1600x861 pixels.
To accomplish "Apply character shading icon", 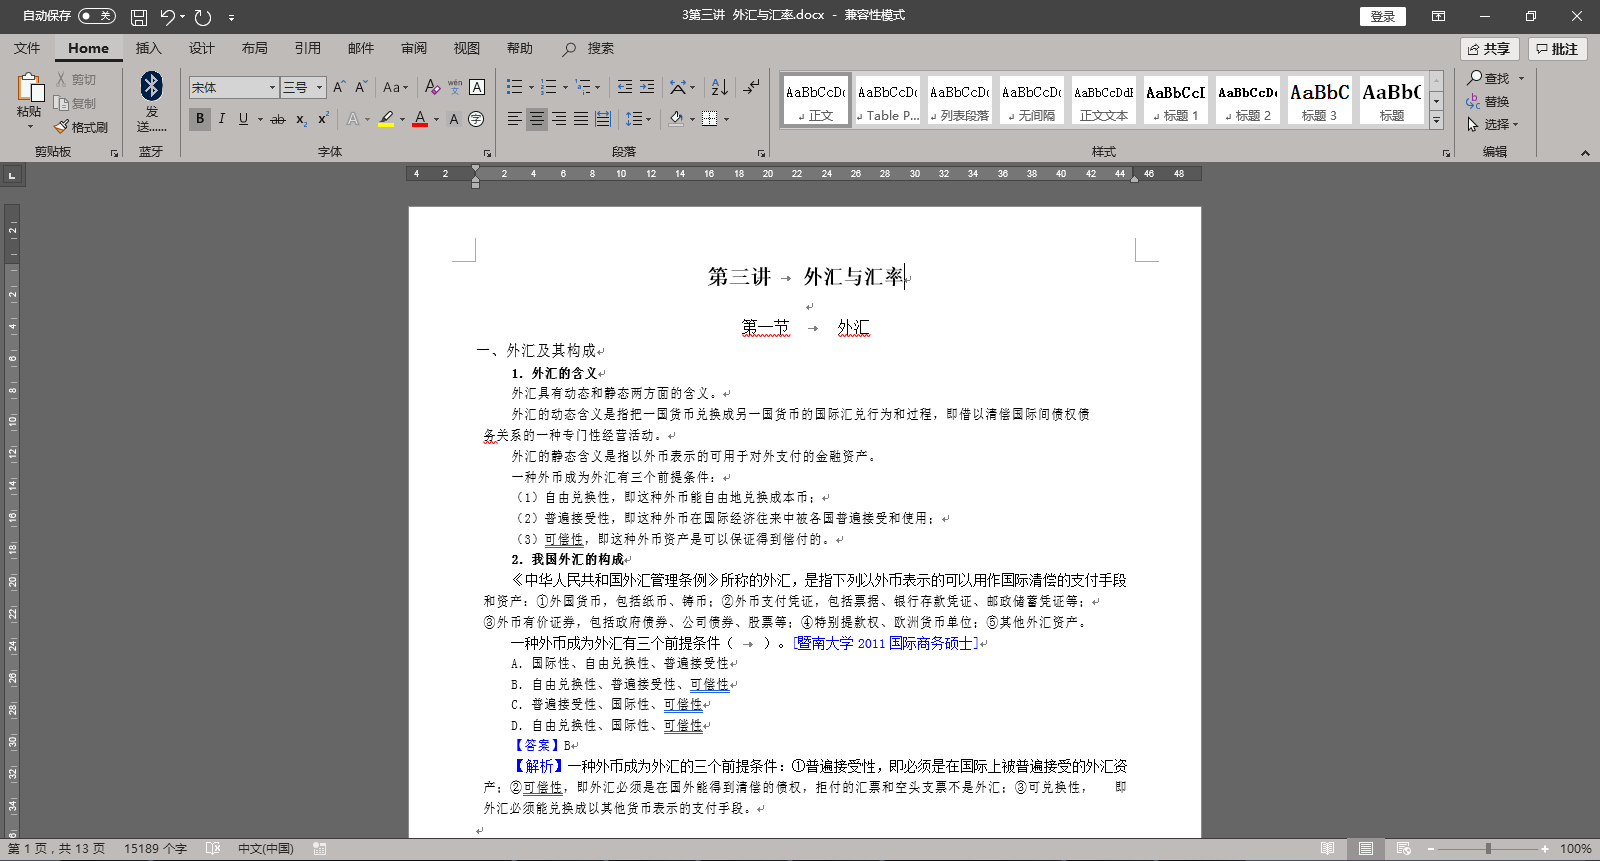I will click(x=454, y=119).
